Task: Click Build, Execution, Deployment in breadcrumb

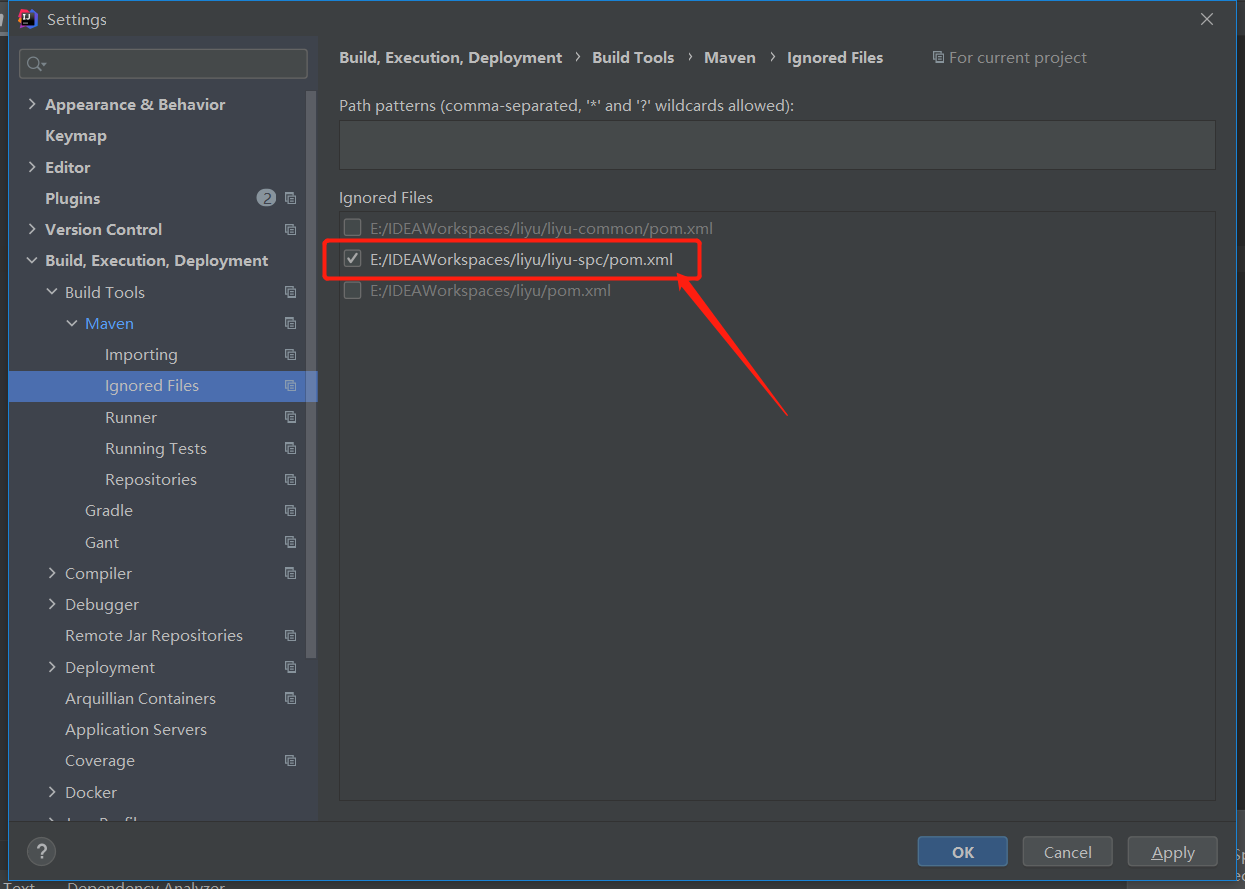Action: point(451,58)
